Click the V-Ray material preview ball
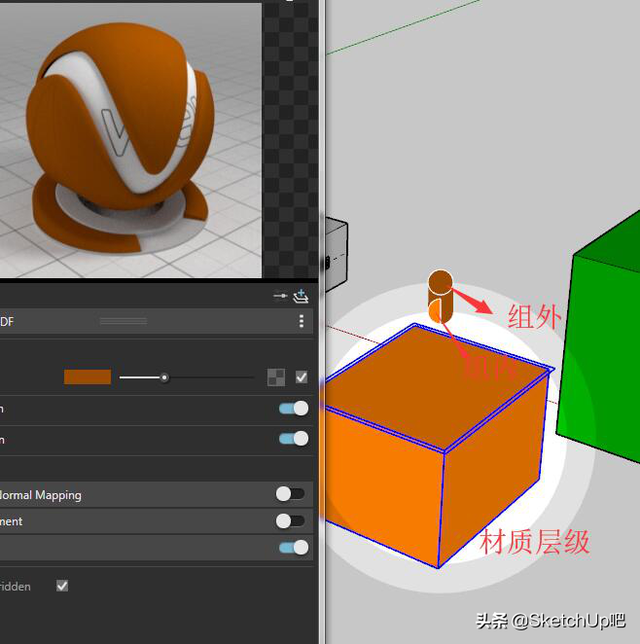Image resolution: width=640 pixels, height=644 pixels. coord(121,140)
